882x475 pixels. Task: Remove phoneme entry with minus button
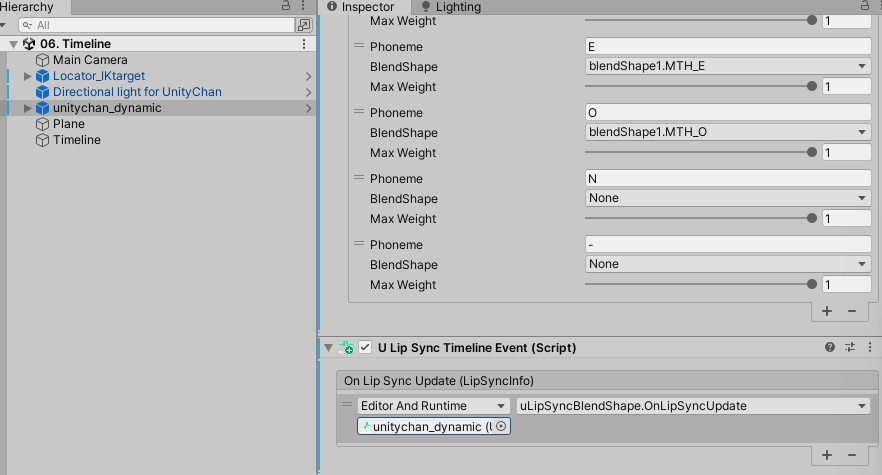point(852,311)
